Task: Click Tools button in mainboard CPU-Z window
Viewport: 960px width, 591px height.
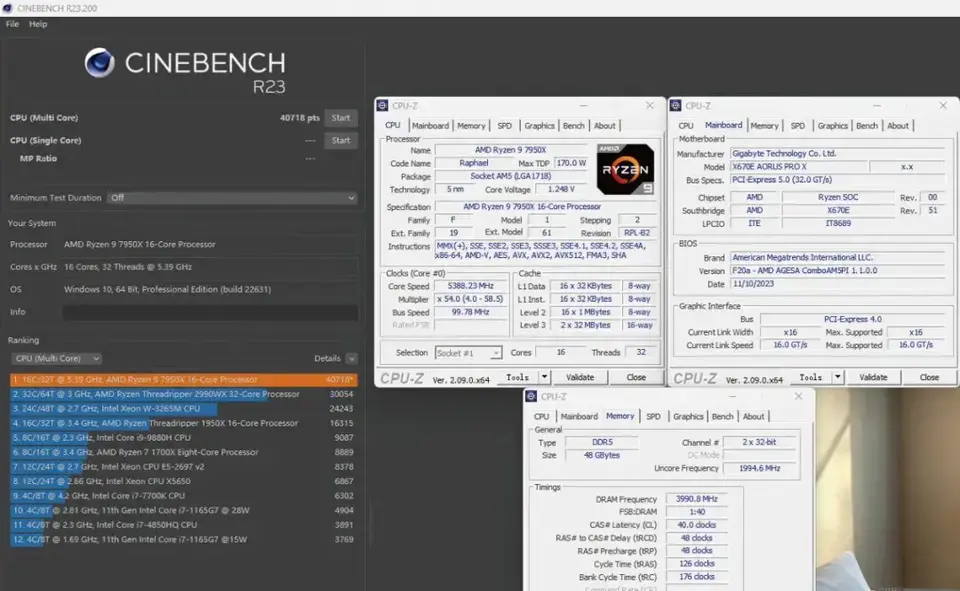Action: [x=811, y=377]
